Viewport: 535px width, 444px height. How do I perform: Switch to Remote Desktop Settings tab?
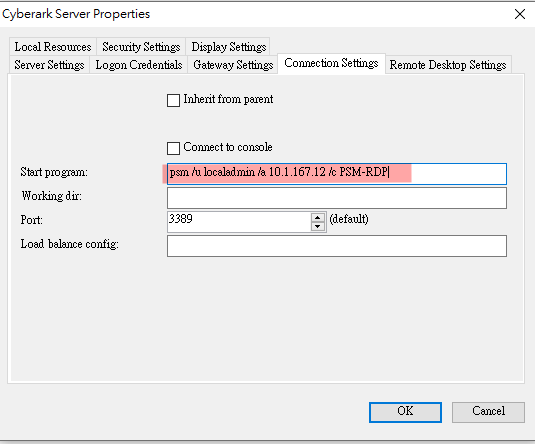coord(448,65)
